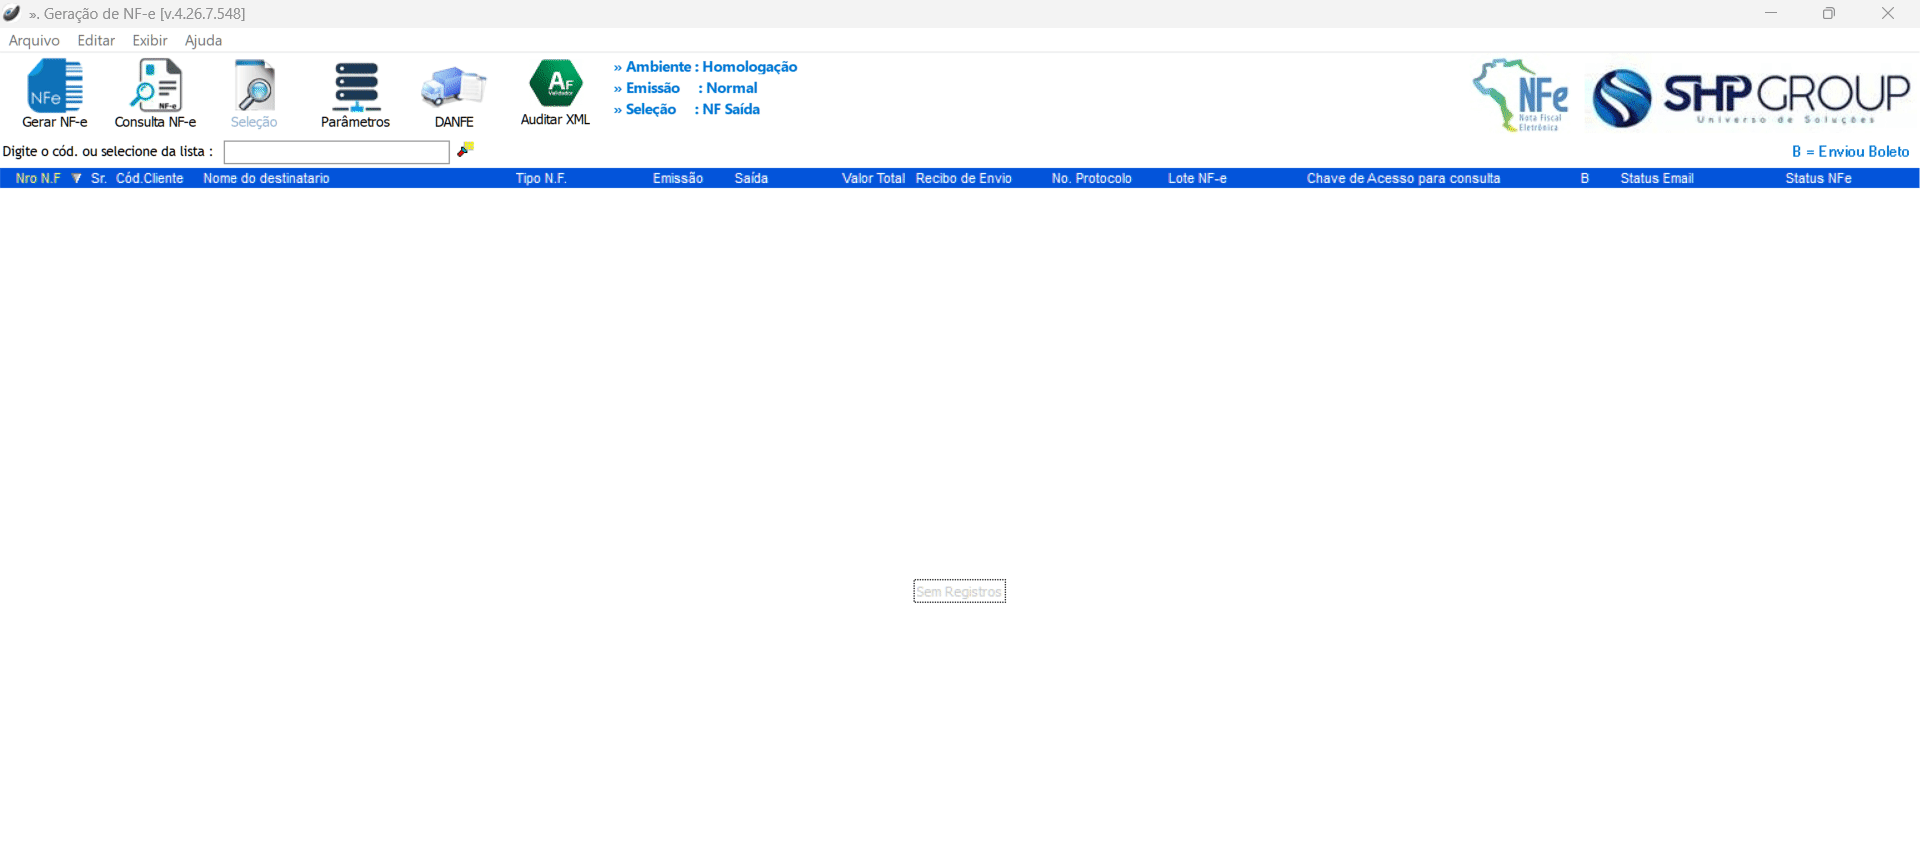
Task: Open the Parâmetros settings
Action: pyautogui.click(x=356, y=87)
